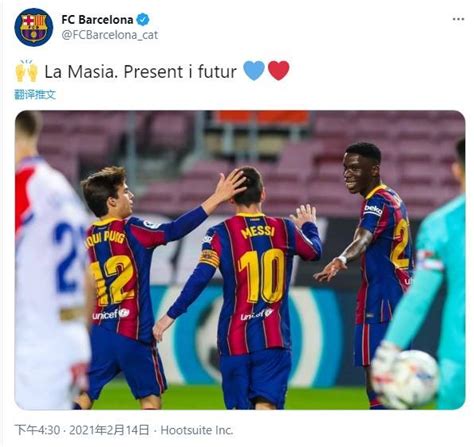Click the red heart emoji
The width and height of the screenshot is (474, 447).
279,71
